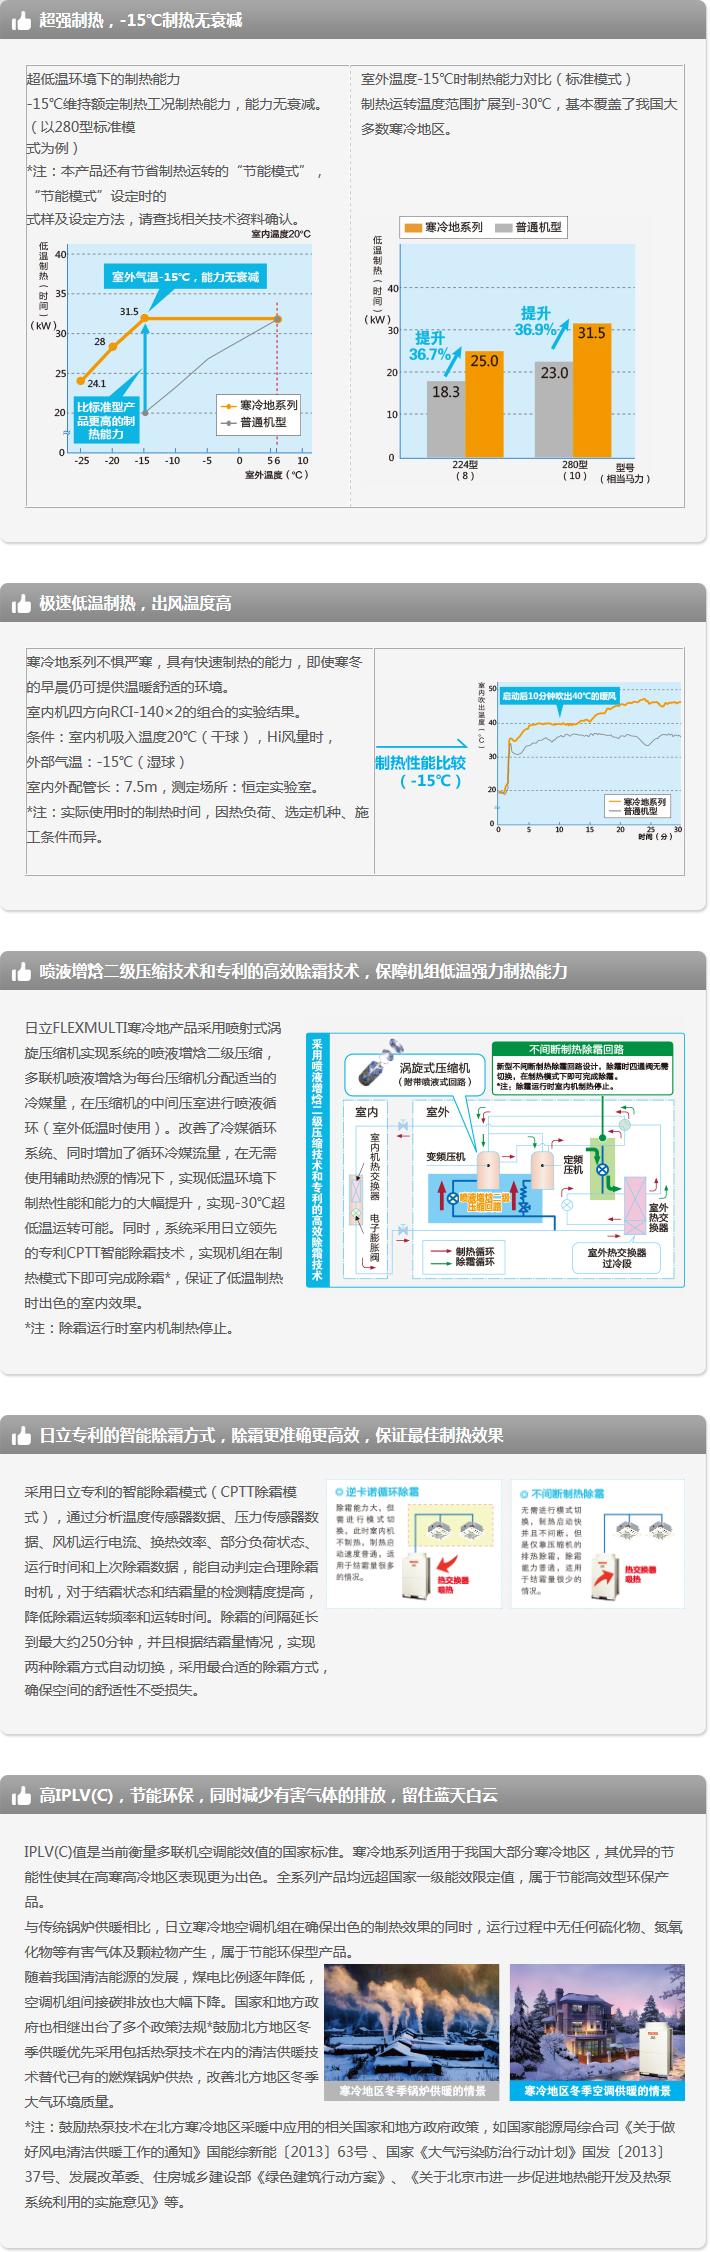
Task: Click gray 普通机型 legend swatch in bar chart
Action: tap(503, 228)
